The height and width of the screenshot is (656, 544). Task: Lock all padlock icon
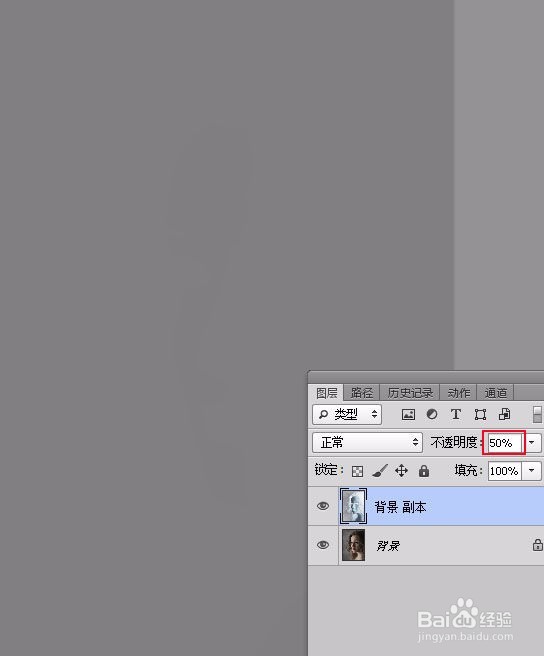tap(424, 471)
